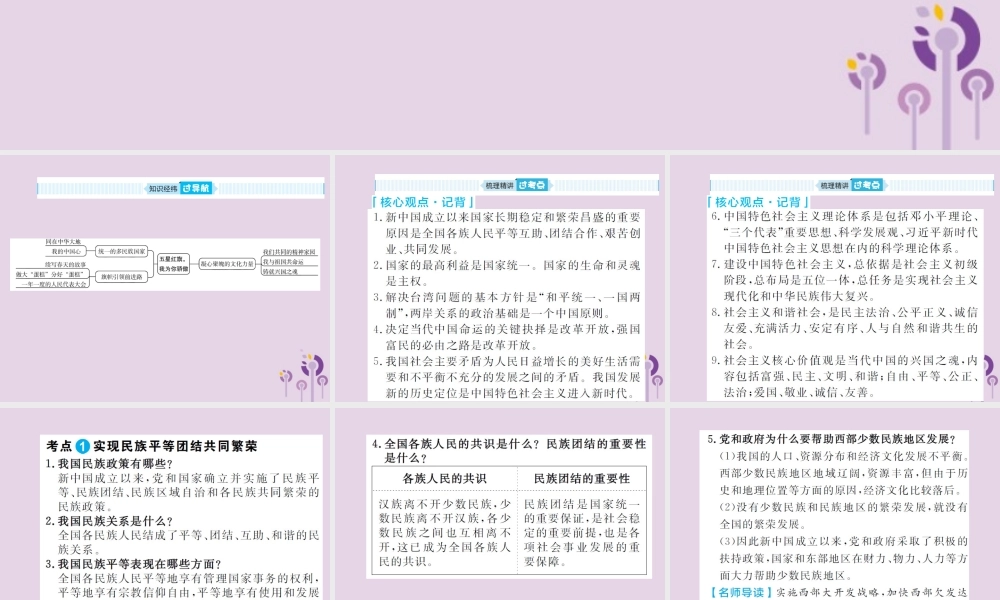Click the question 党和政府为什么要帮助西部少数民族地区发展

coord(836,438)
